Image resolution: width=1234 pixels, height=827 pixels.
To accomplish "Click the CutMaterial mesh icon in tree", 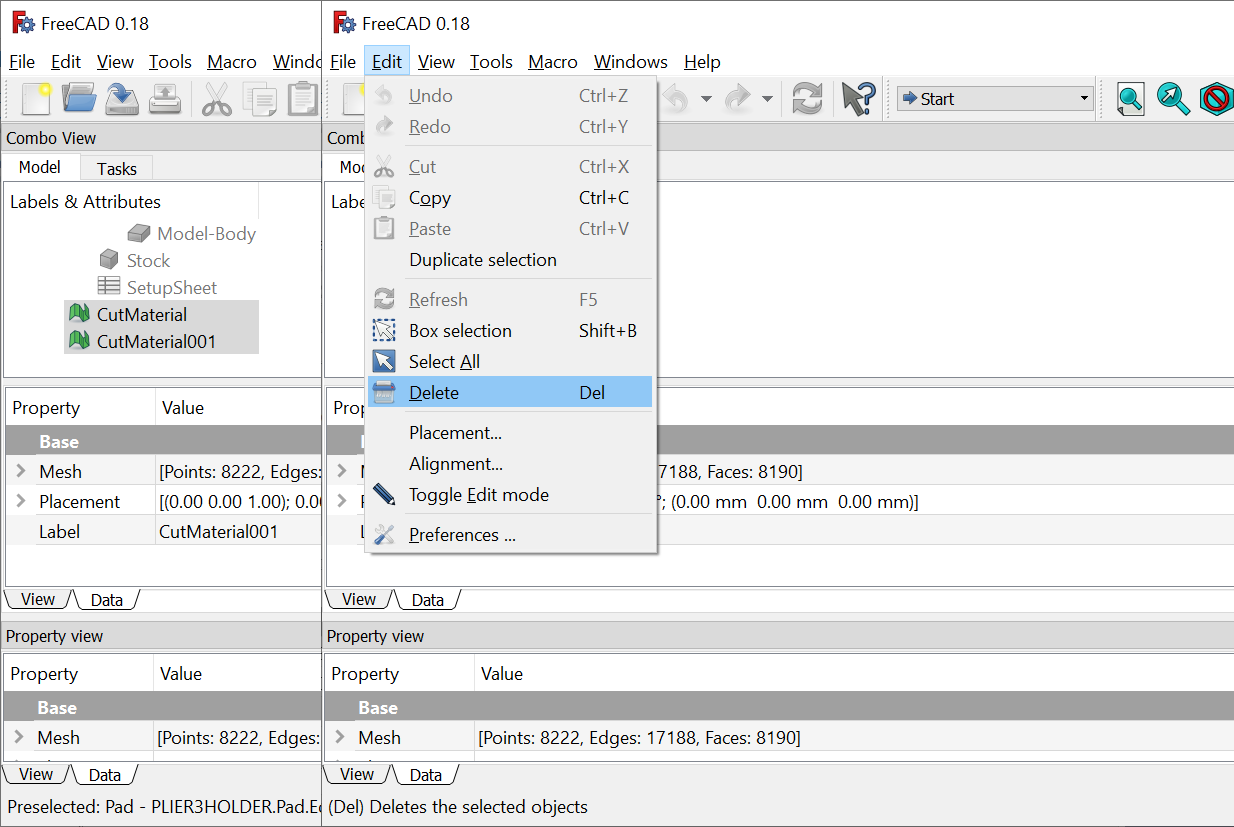I will [x=80, y=314].
